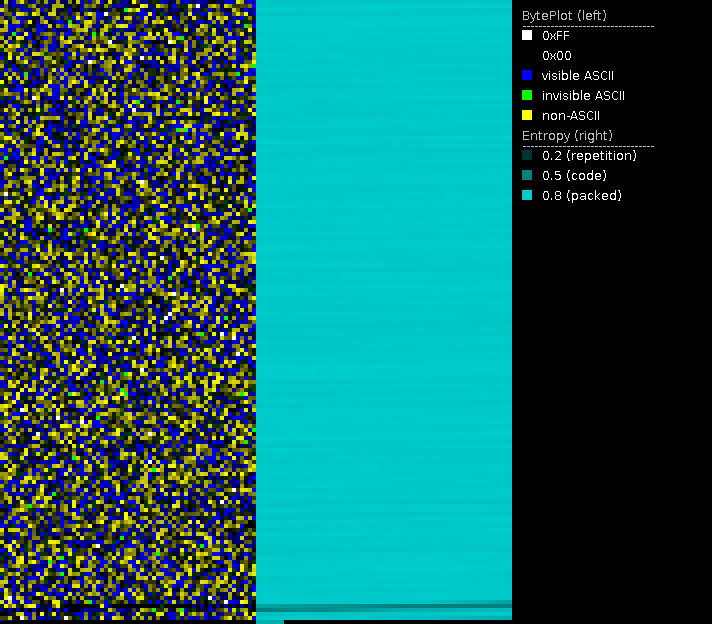712x624 pixels.
Task: Click the 0.2 repetition entropy swatch
Action: [527, 156]
